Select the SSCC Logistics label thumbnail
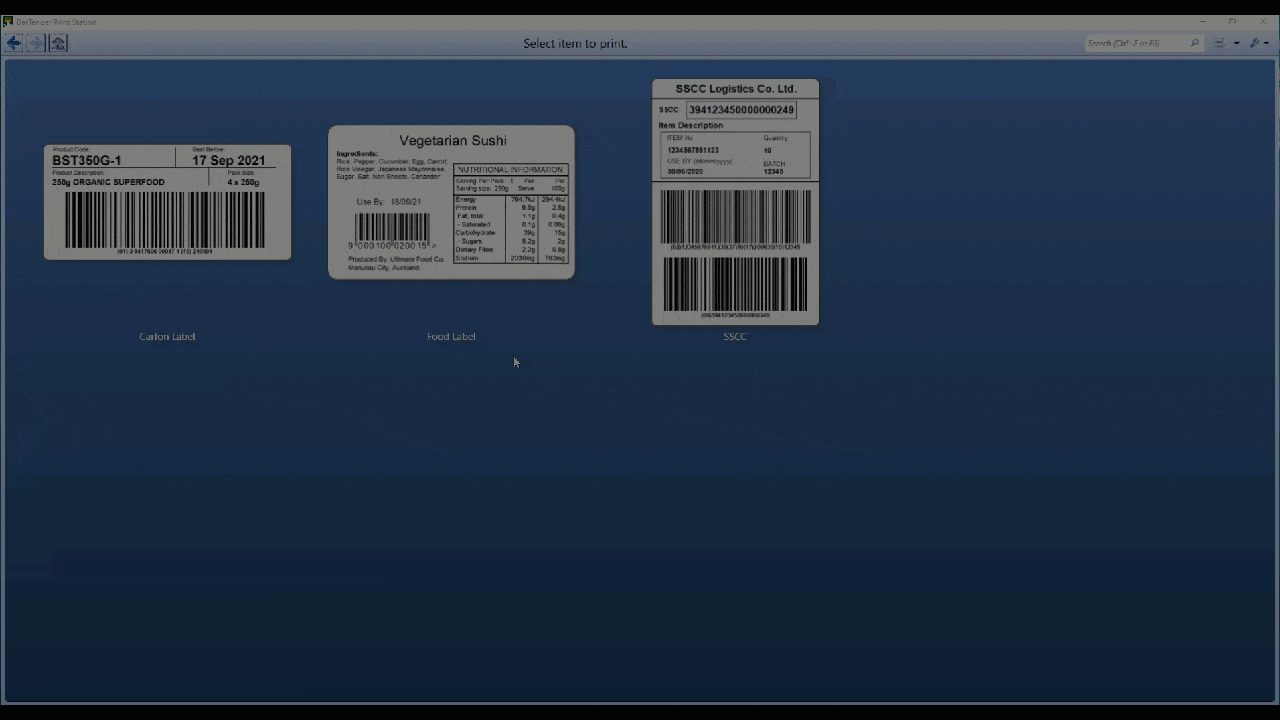This screenshot has height=720, width=1280. point(735,202)
